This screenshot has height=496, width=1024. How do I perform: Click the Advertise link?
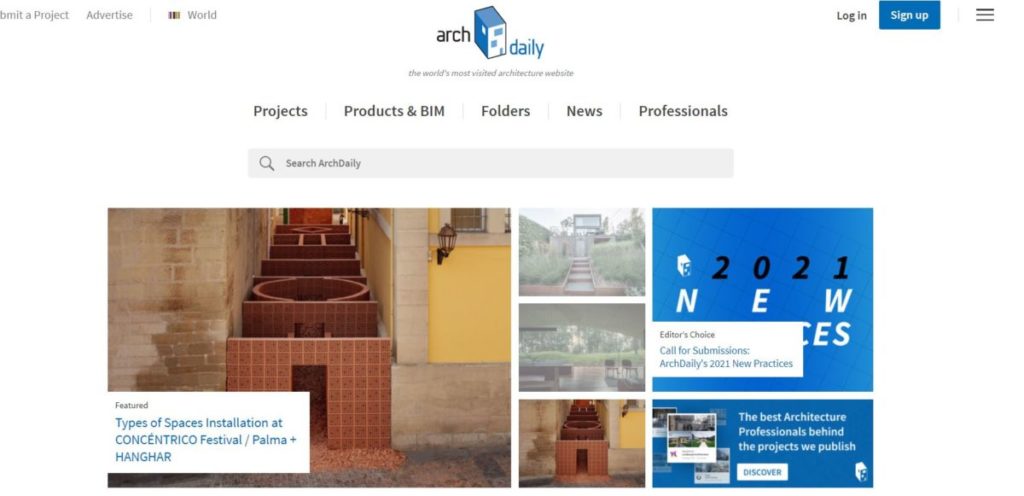109,15
